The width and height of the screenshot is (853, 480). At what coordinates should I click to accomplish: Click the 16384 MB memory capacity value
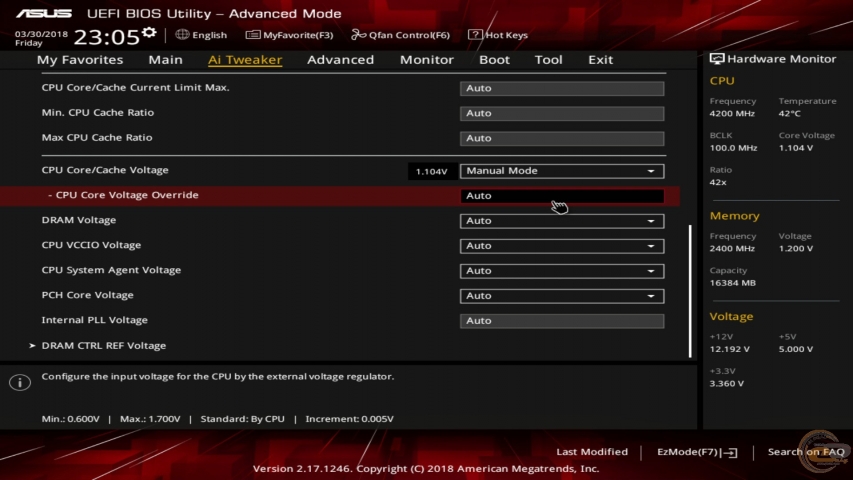pyautogui.click(x=732, y=283)
